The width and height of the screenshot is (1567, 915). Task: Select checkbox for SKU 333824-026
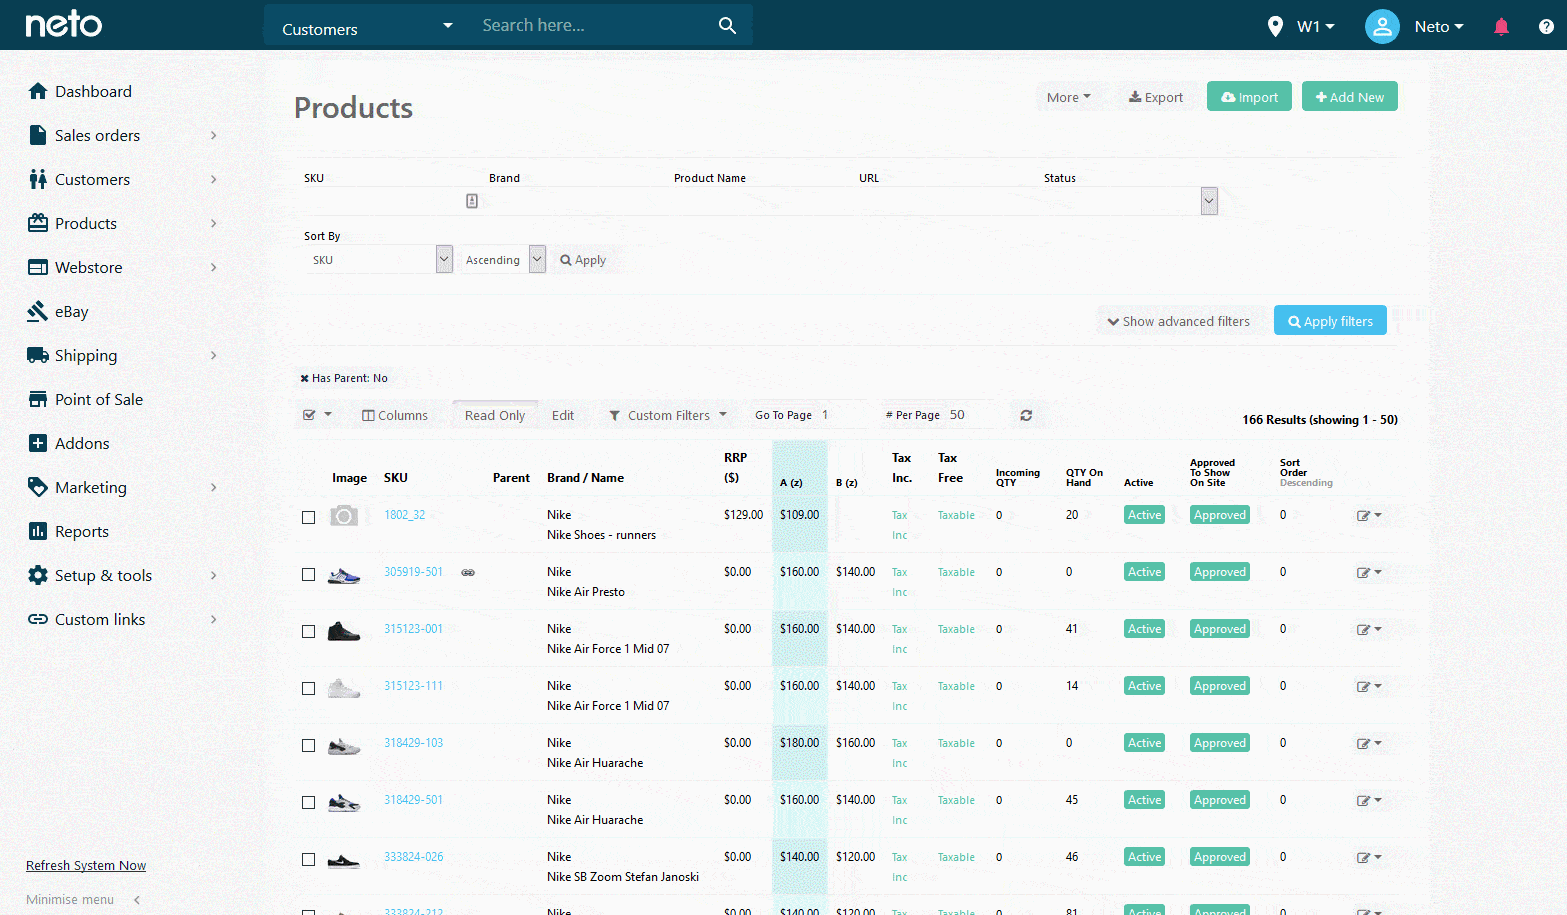point(308,859)
